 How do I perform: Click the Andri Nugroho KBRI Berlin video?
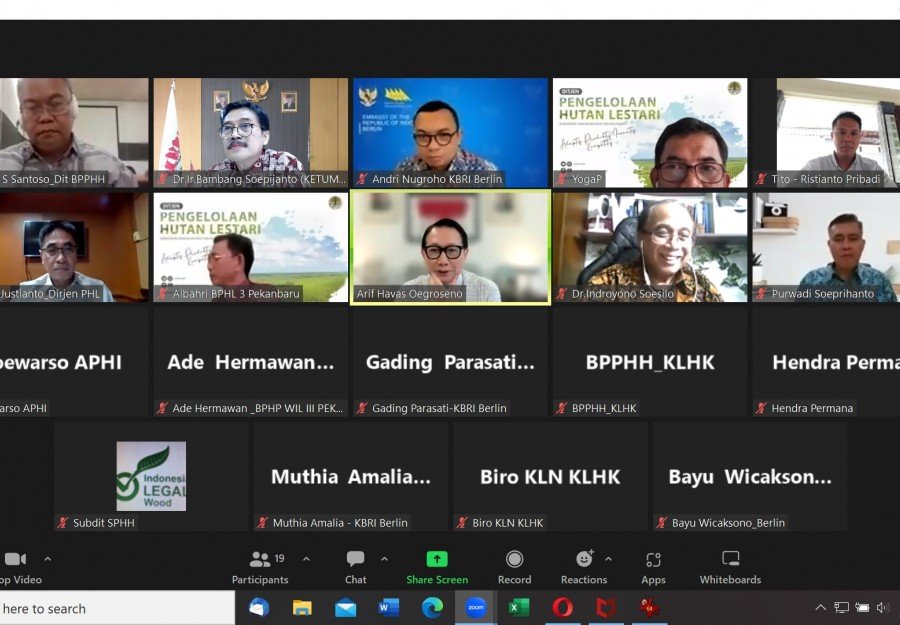[x=450, y=131]
